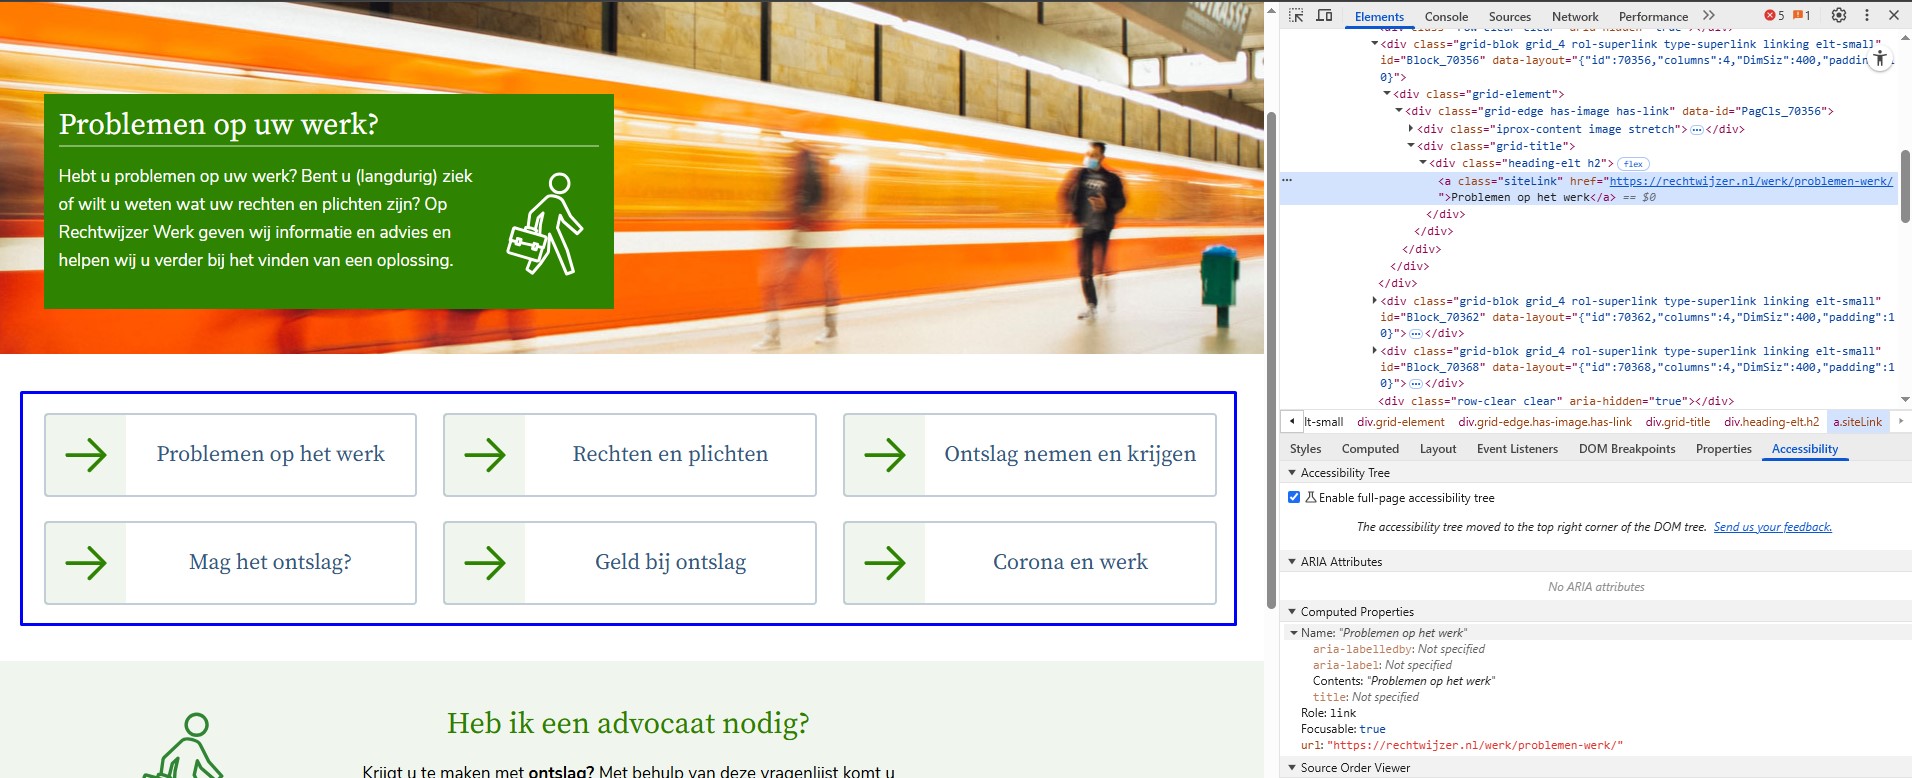Screen dimensions: 1912x778
Task: Open the more DevTools tabs chevron
Action: [1709, 16]
